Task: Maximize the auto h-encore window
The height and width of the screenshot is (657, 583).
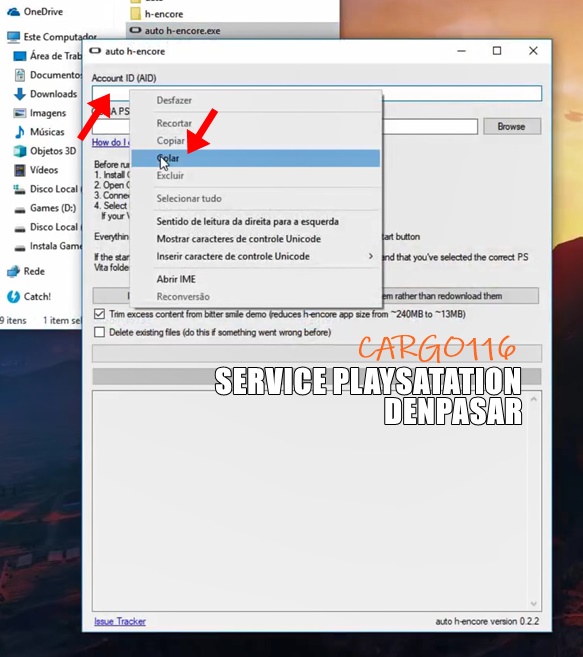Action: (x=497, y=51)
